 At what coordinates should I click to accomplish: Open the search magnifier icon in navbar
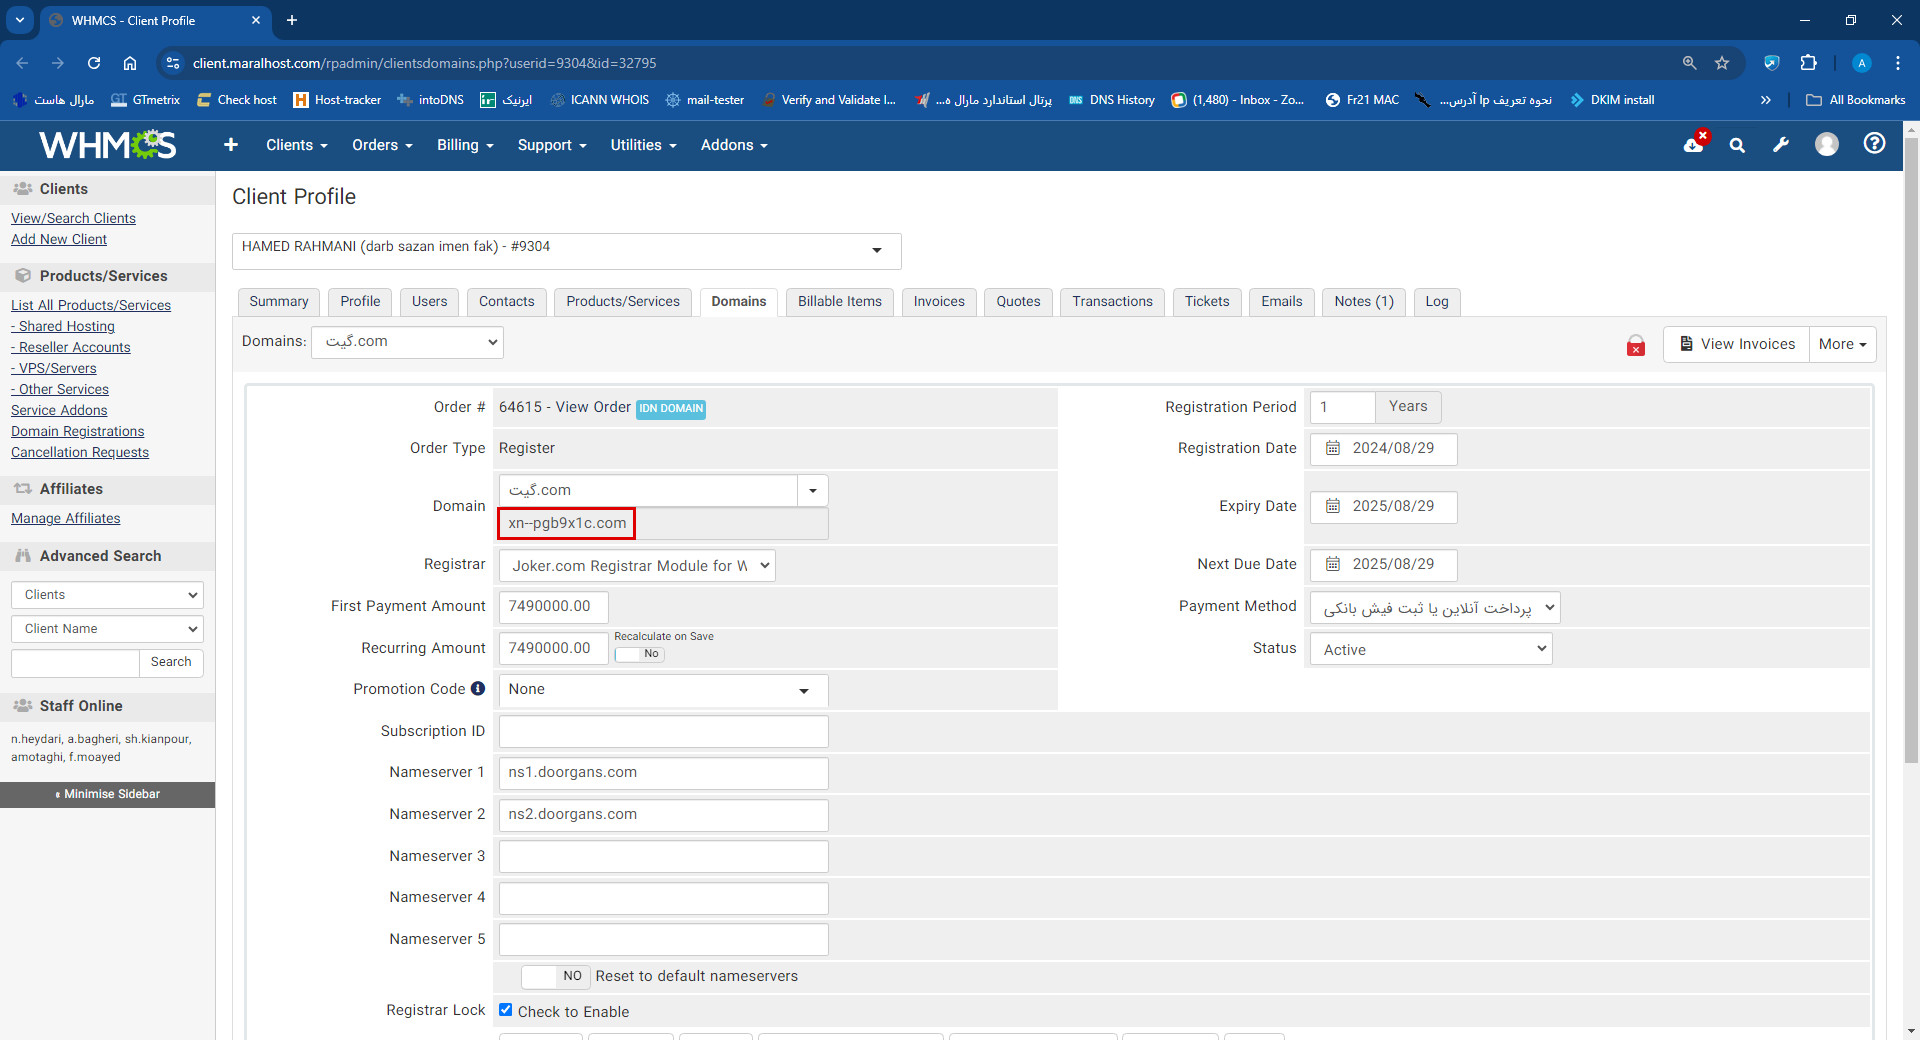pos(1737,145)
